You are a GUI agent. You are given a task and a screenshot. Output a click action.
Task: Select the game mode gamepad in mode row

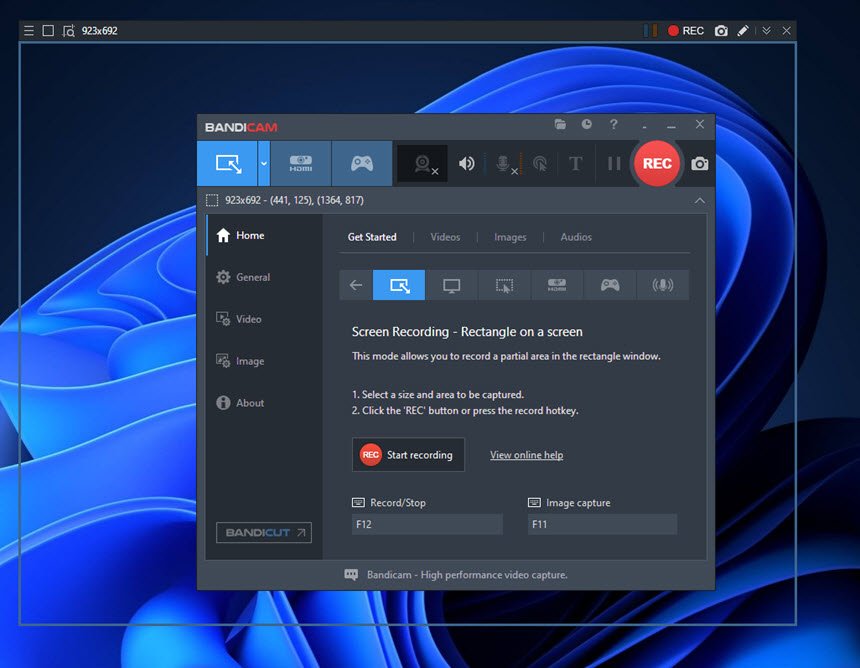coord(610,285)
